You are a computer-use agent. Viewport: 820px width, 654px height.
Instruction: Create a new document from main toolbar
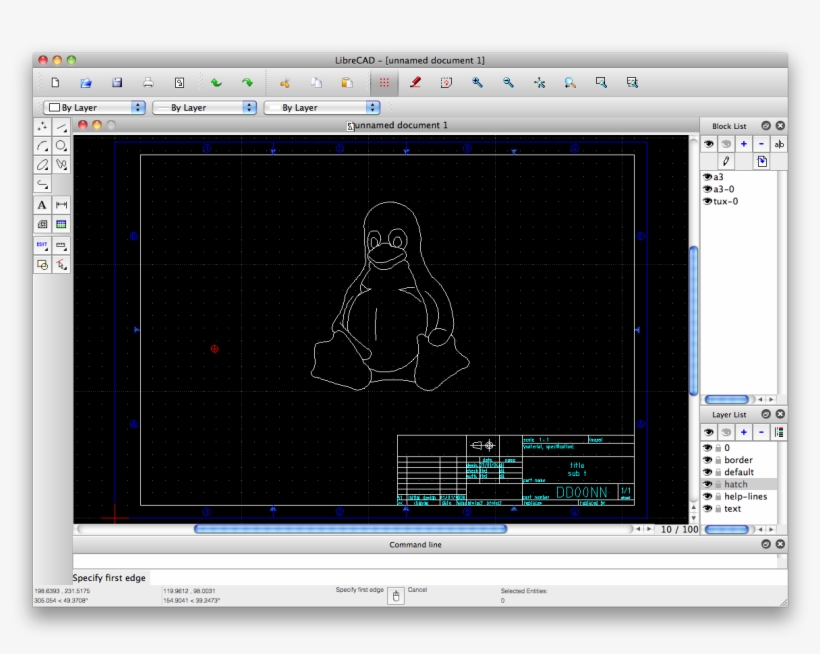click(x=55, y=83)
